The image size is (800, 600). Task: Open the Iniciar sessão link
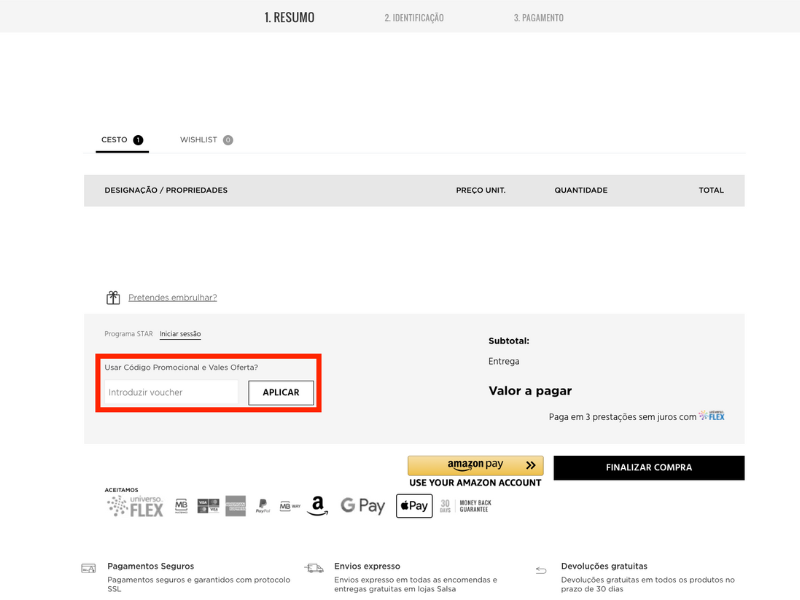click(x=180, y=334)
